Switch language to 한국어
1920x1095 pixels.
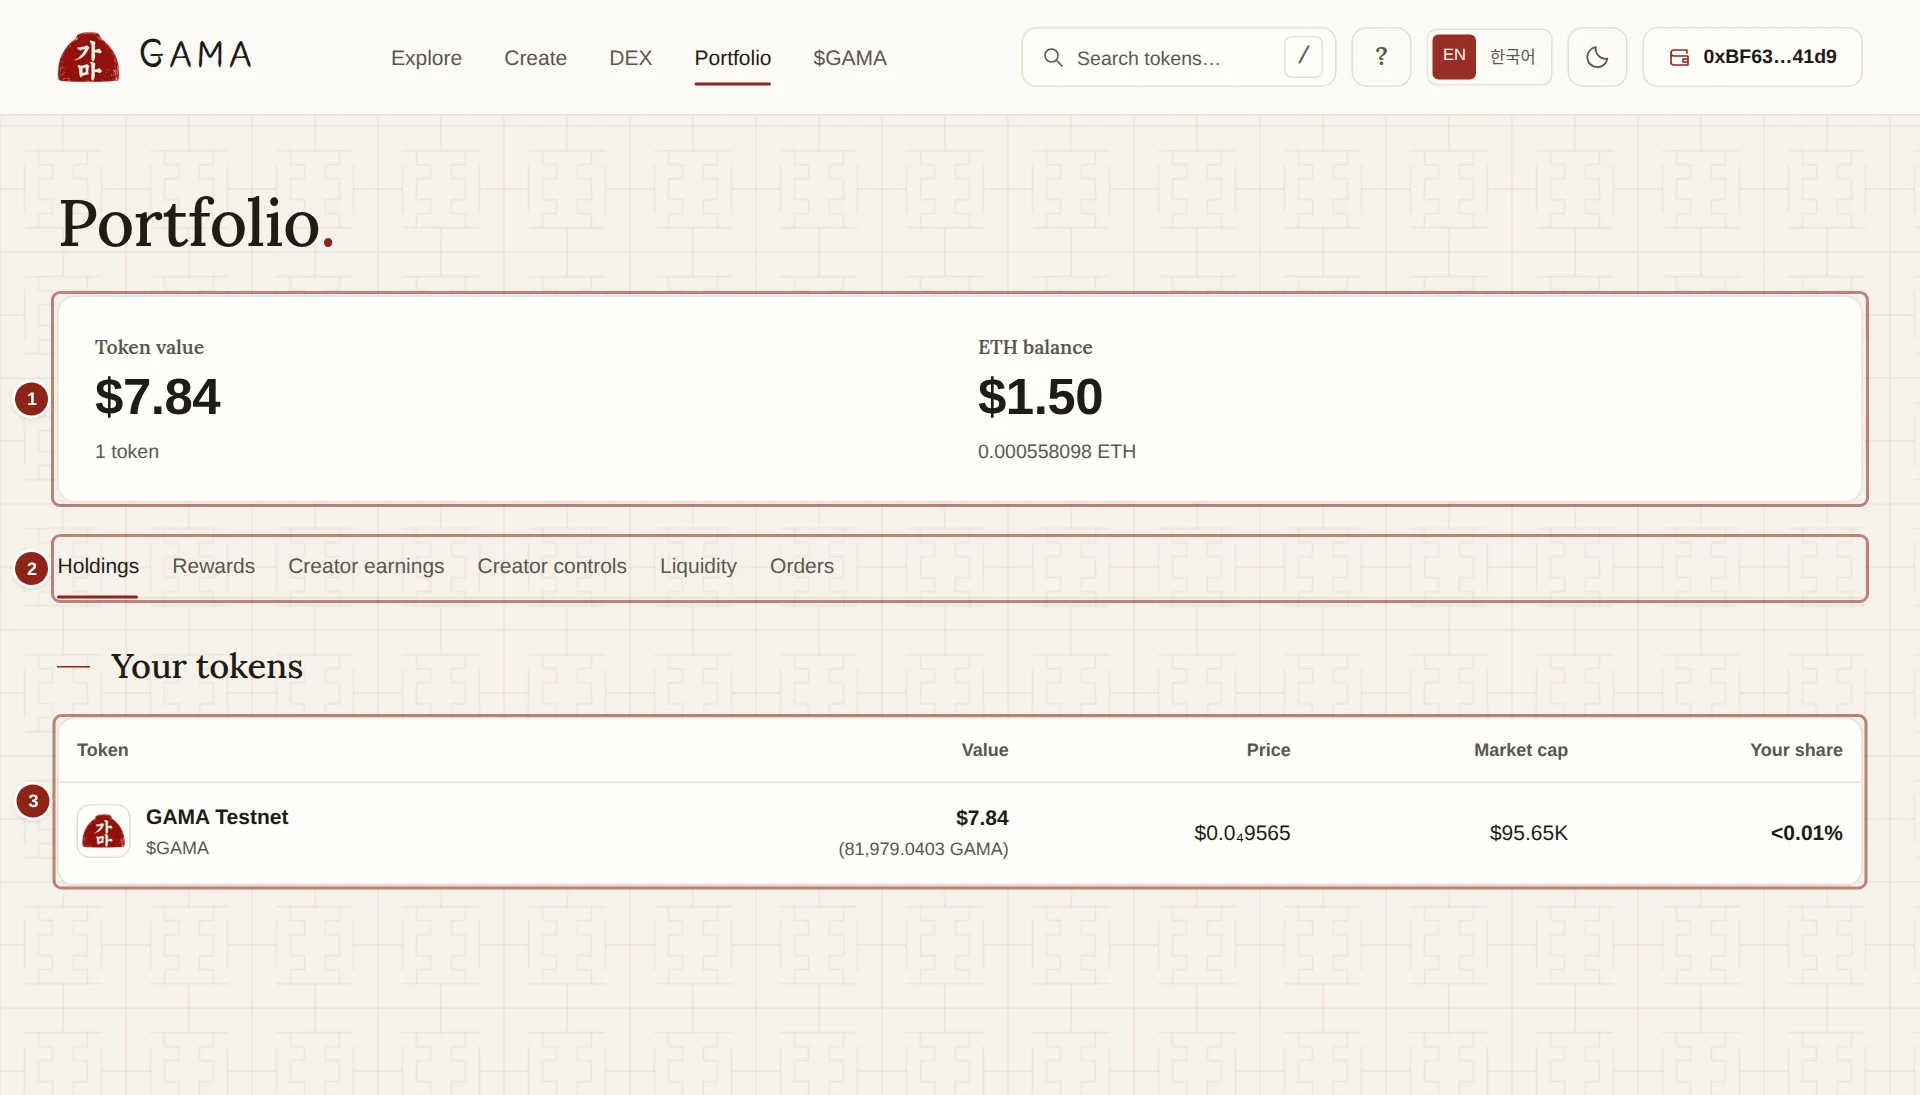(1512, 57)
